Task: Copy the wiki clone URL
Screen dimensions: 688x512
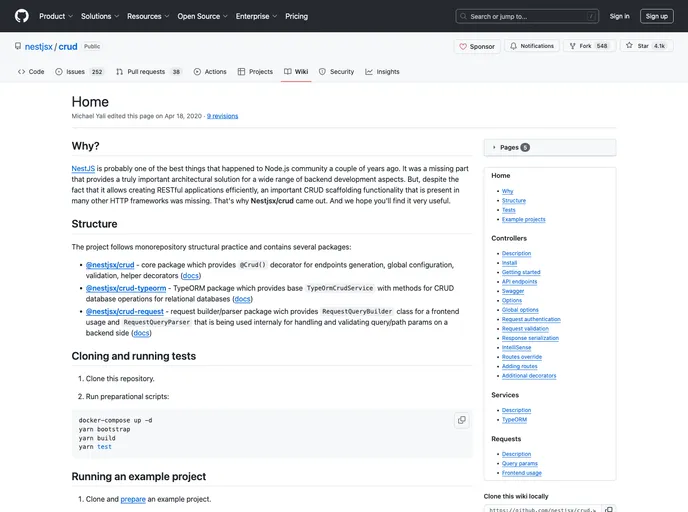Action: 609,509
